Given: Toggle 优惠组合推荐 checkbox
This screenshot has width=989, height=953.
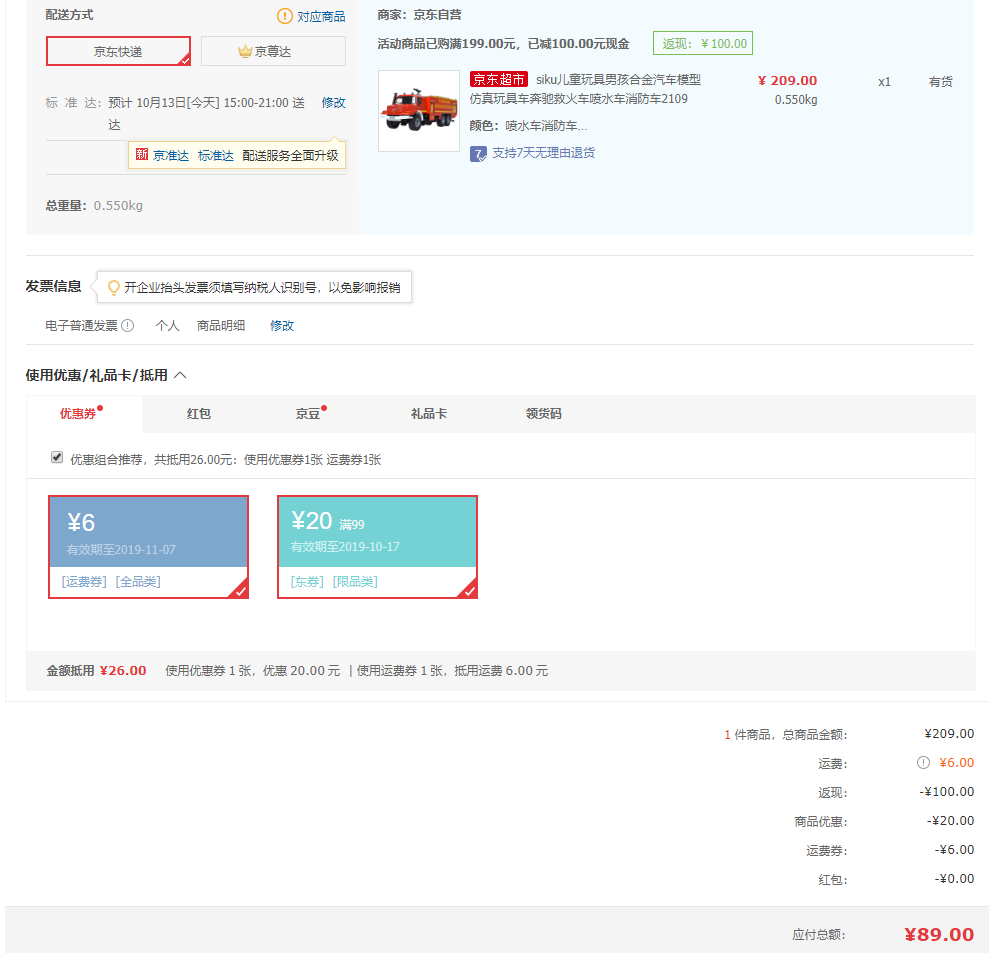Looking at the screenshot, I should 57,457.
